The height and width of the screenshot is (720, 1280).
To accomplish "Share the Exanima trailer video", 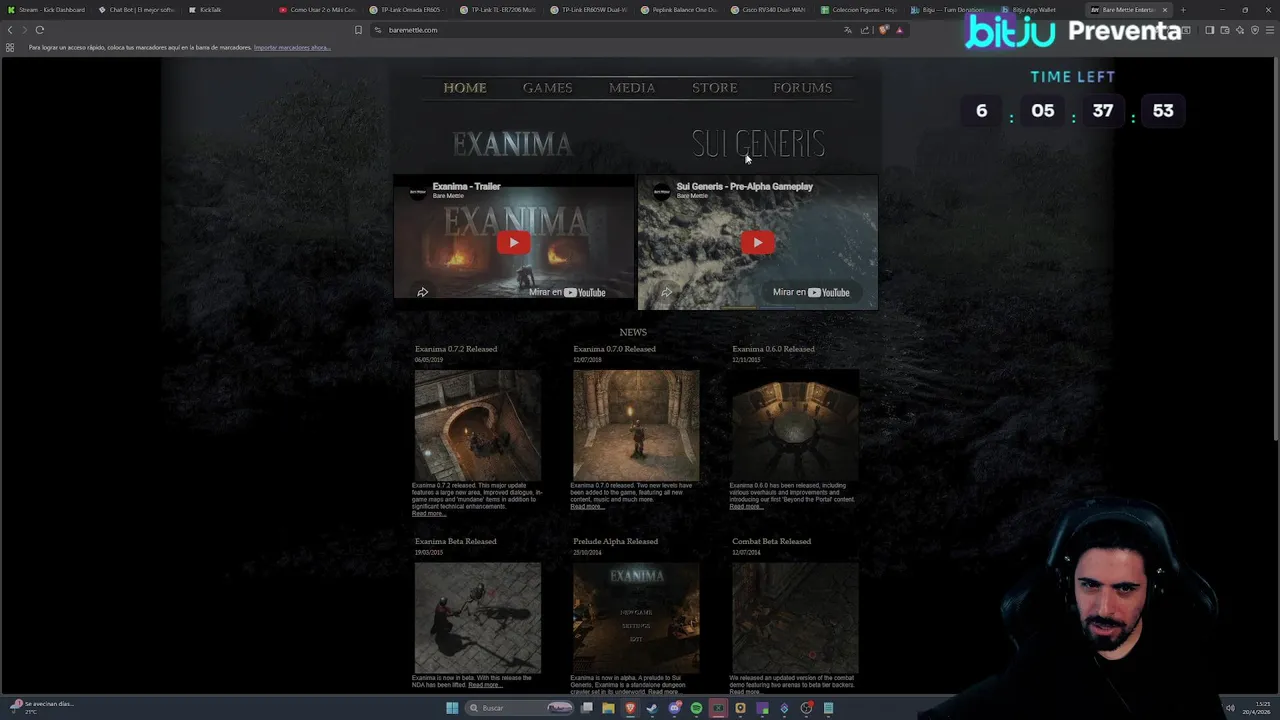I will click(x=422, y=292).
